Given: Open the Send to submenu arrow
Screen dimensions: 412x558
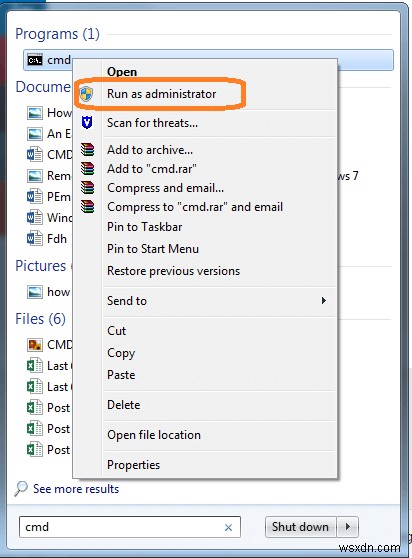Looking at the screenshot, I should [x=323, y=301].
